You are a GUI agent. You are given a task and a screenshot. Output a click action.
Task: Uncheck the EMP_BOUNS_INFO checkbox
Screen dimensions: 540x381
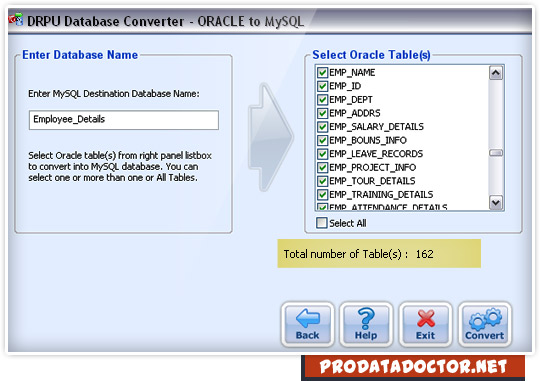coord(322,140)
